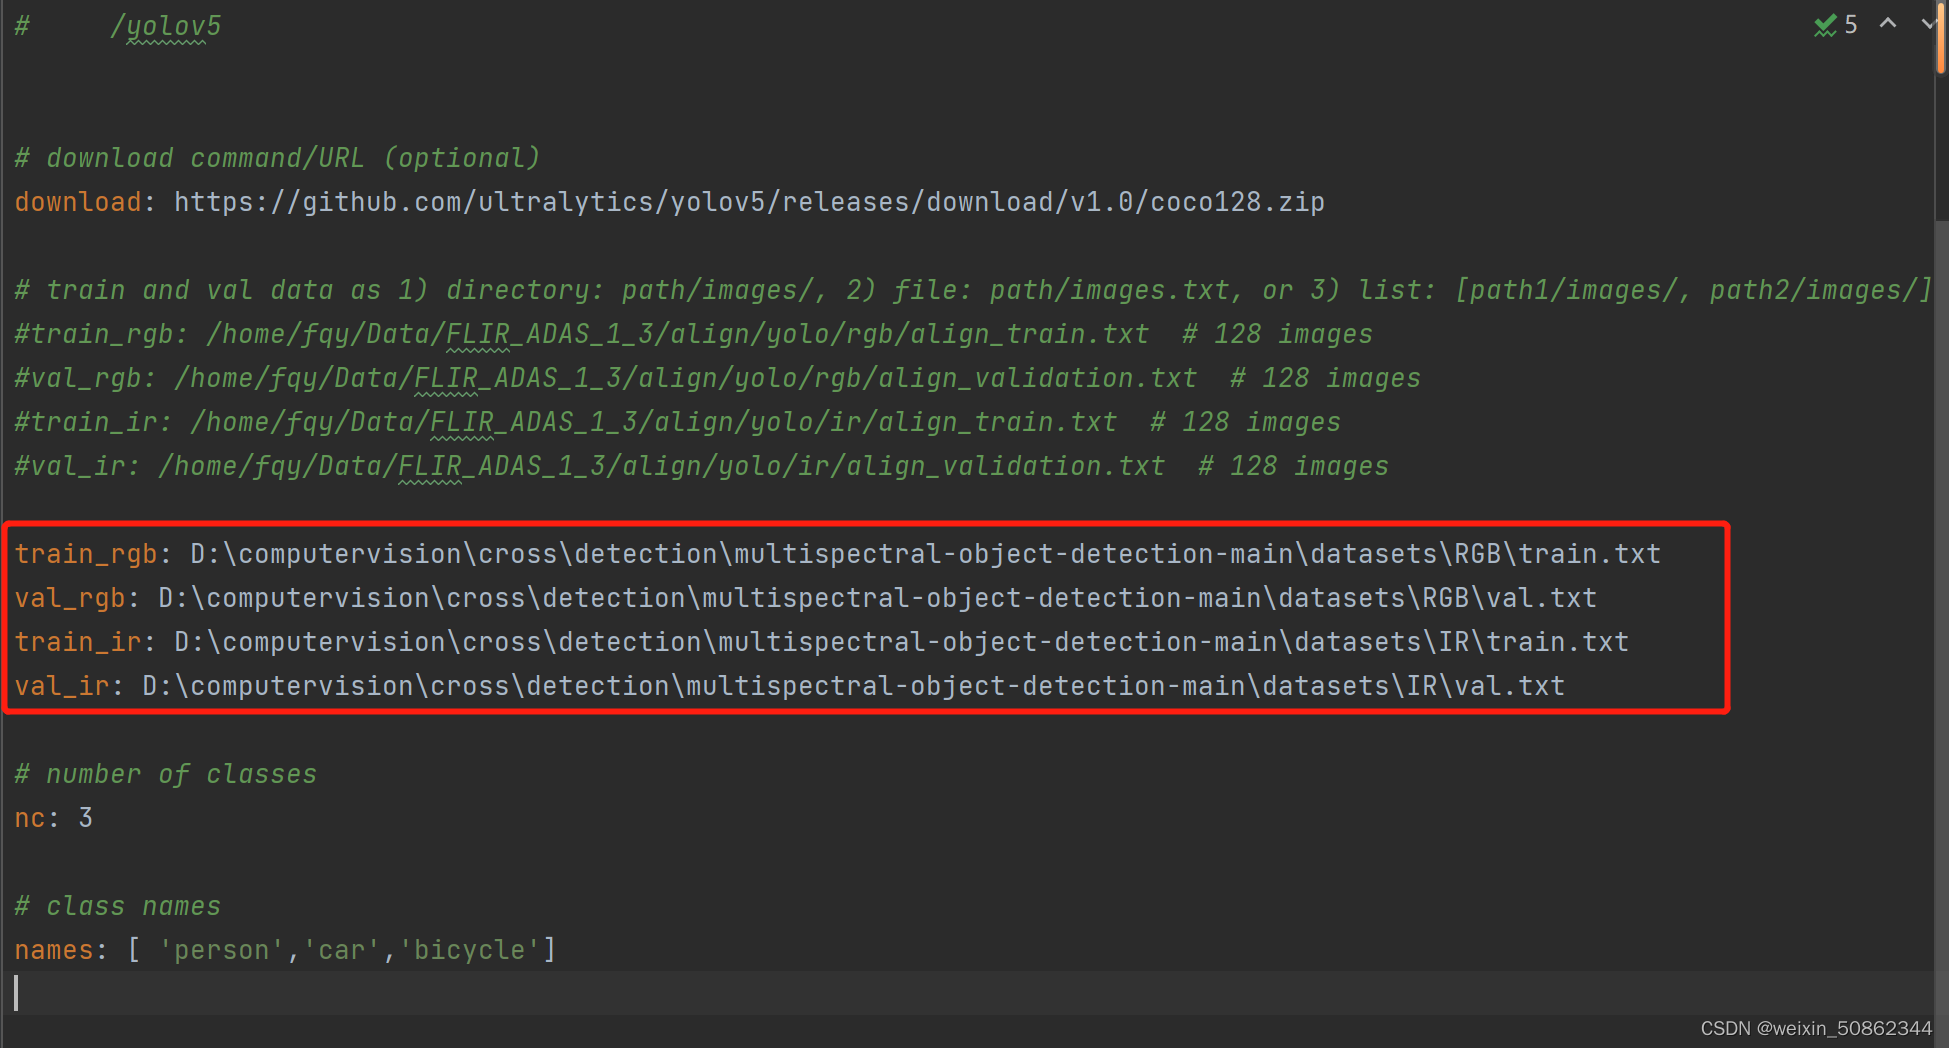Click the inspection checkmark widget showing 5
Screen dimensions: 1949x1048
[x=1836, y=24]
